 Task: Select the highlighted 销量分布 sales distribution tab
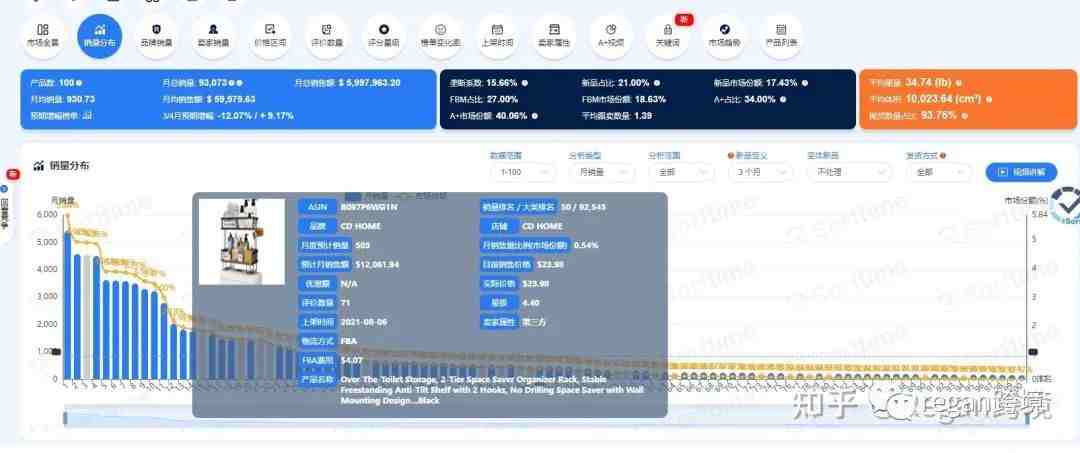pyautogui.click(x=100, y=36)
